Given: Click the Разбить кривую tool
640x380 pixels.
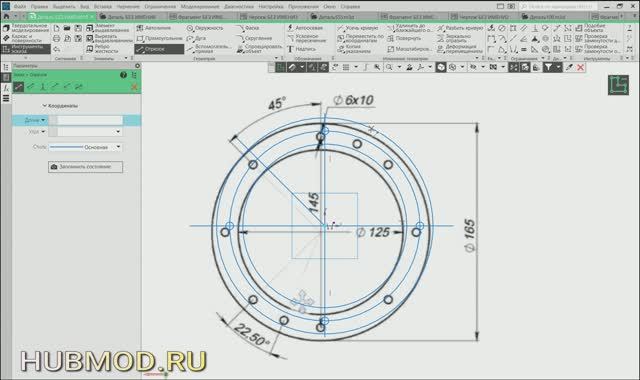Looking at the screenshot, I should [x=460, y=28].
